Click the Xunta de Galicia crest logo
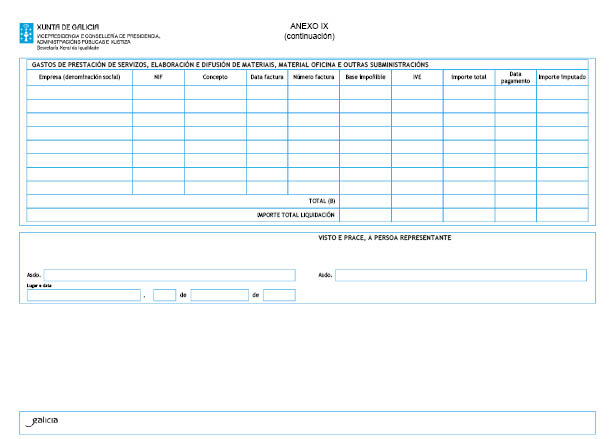Screen dimensions: 615x439 [26, 30]
